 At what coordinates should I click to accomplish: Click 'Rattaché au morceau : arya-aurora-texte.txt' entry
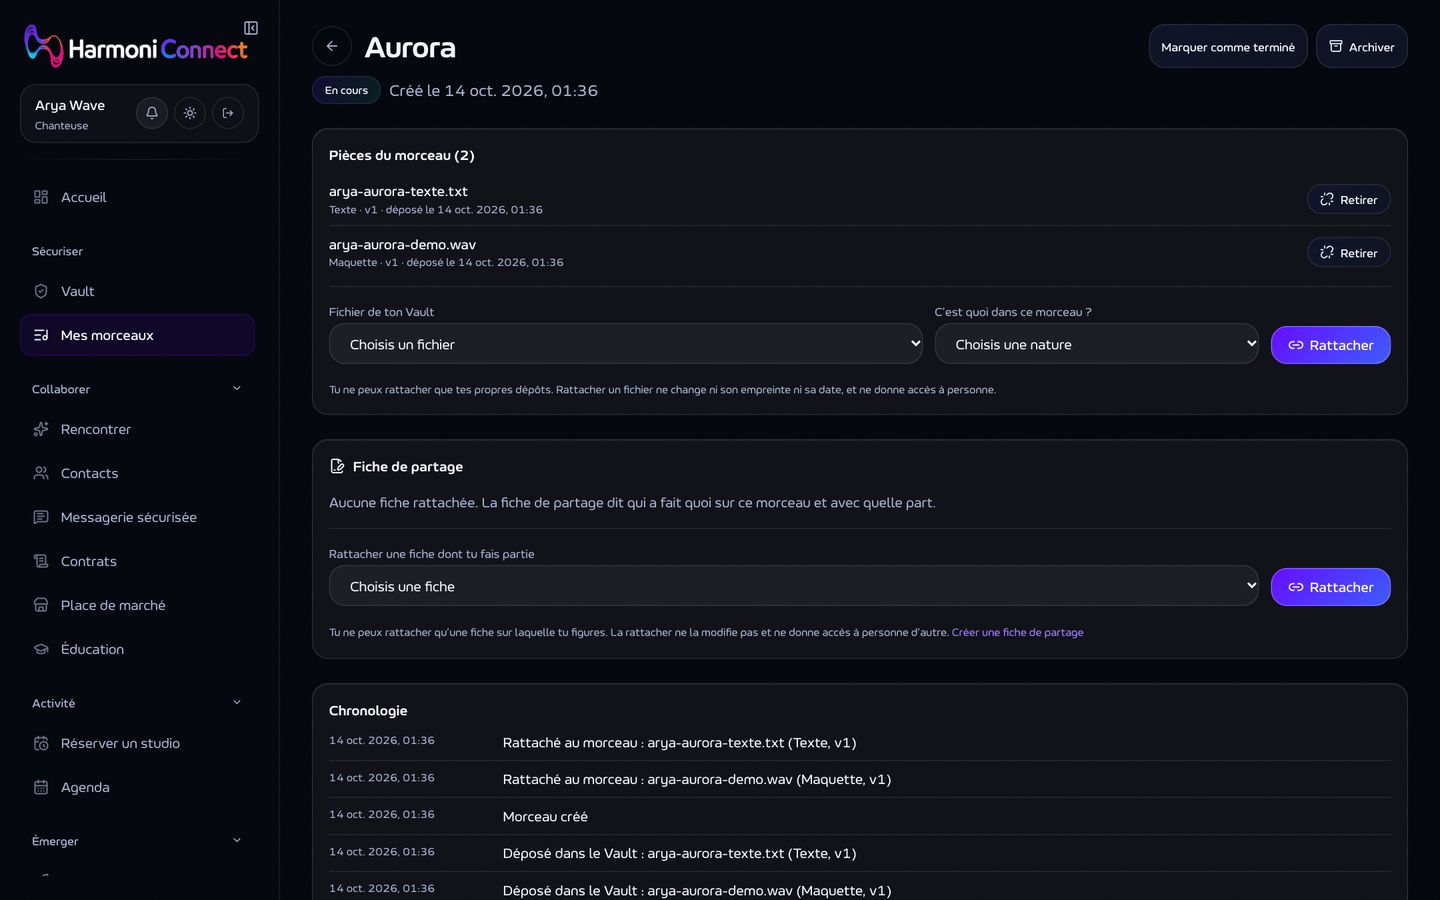pos(679,743)
